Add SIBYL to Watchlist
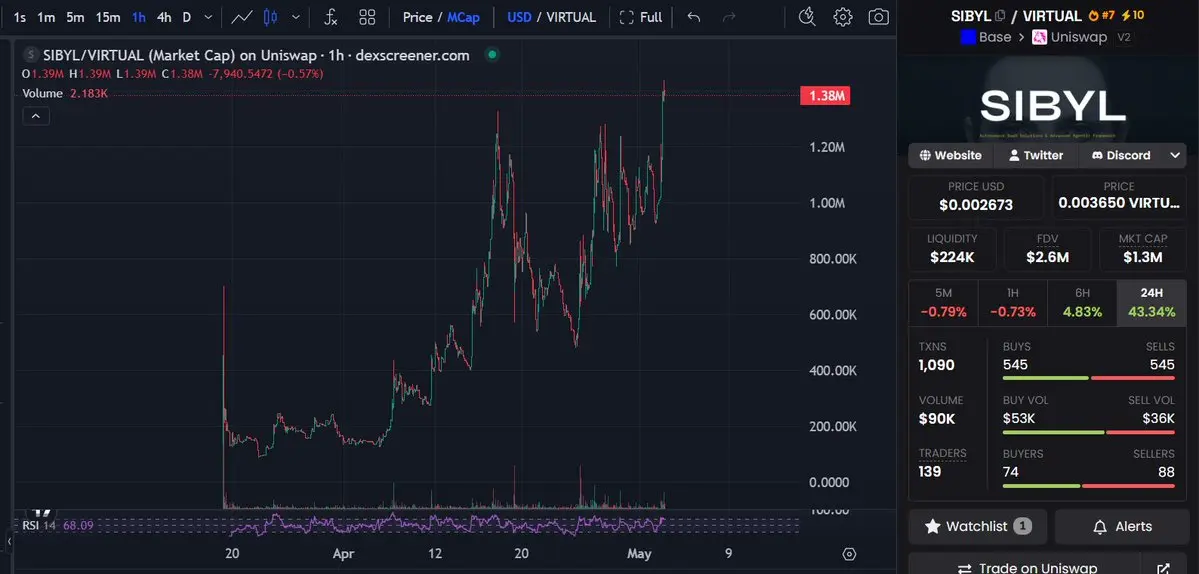Image resolution: width=1199 pixels, height=574 pixels. pos(977,527)
